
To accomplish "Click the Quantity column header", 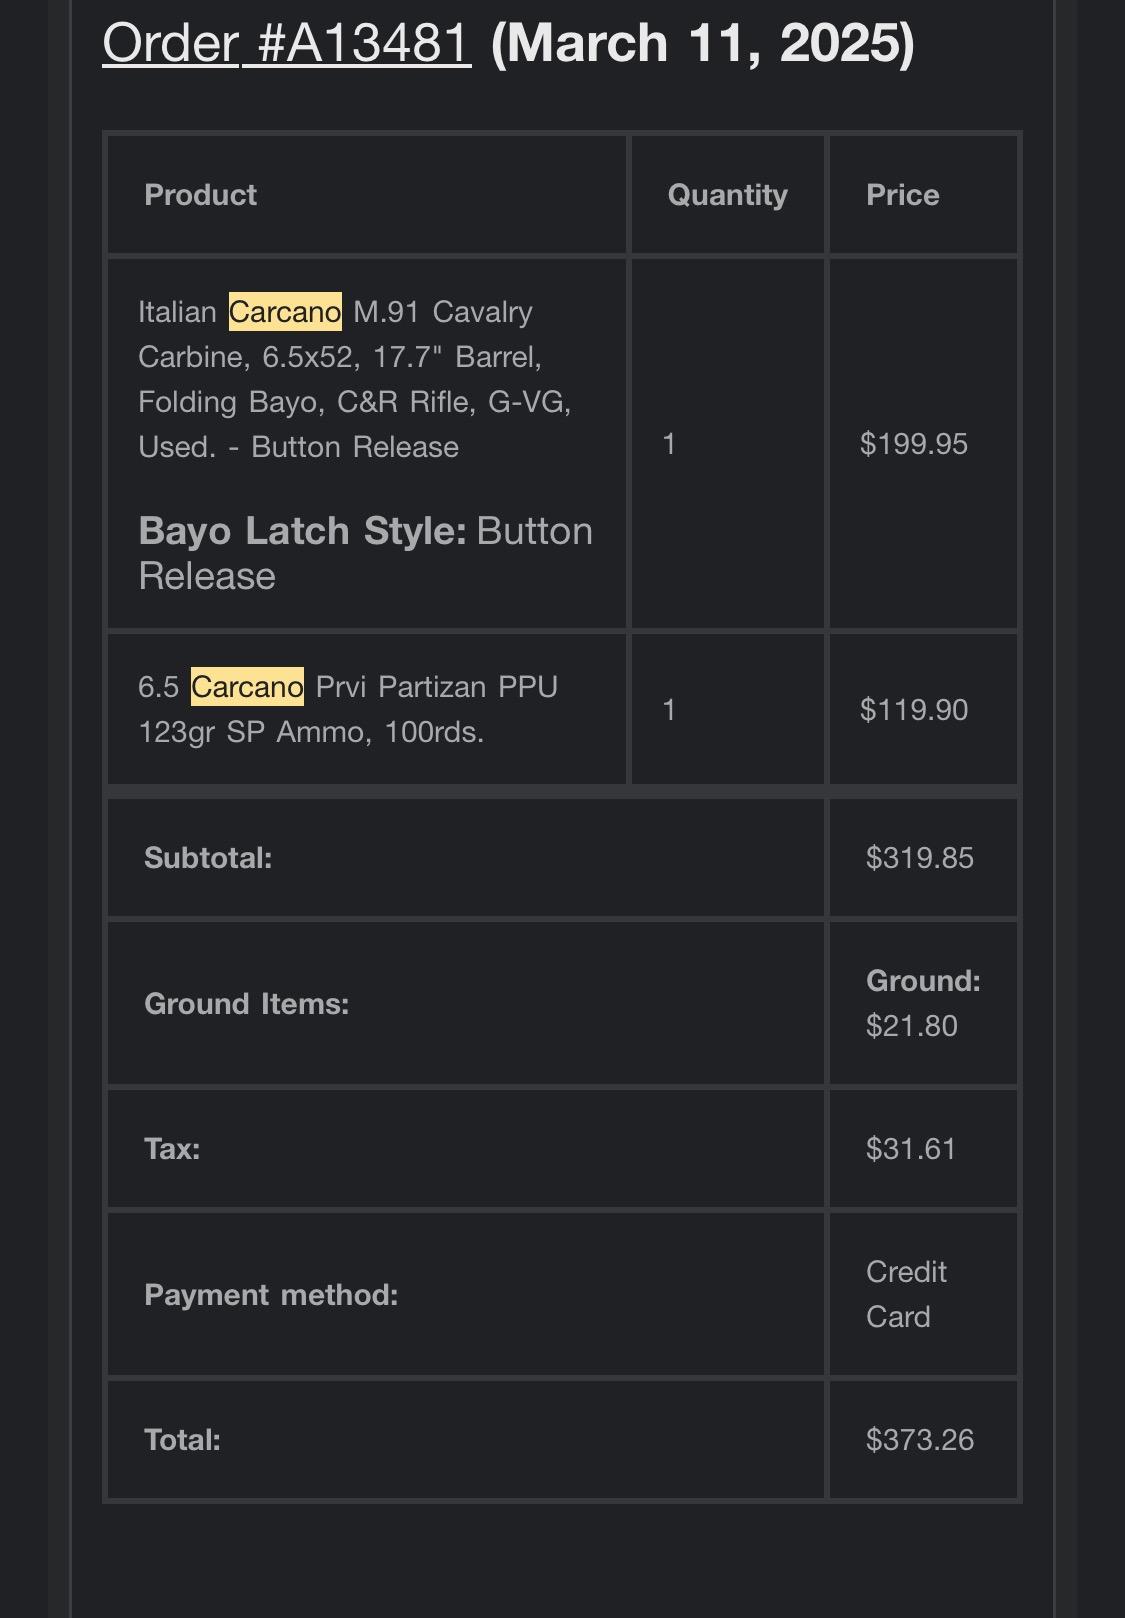I will coord(727,195).
